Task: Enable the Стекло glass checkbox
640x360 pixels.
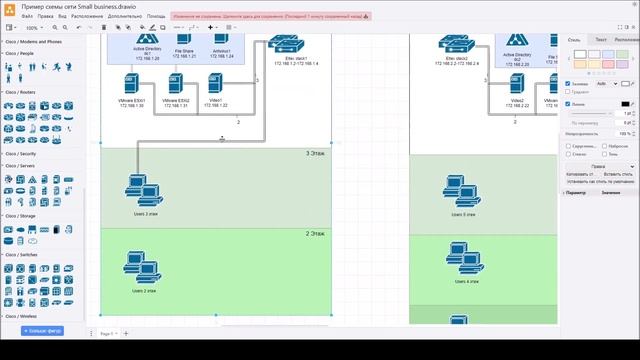Action: click(x=568, y=154)
